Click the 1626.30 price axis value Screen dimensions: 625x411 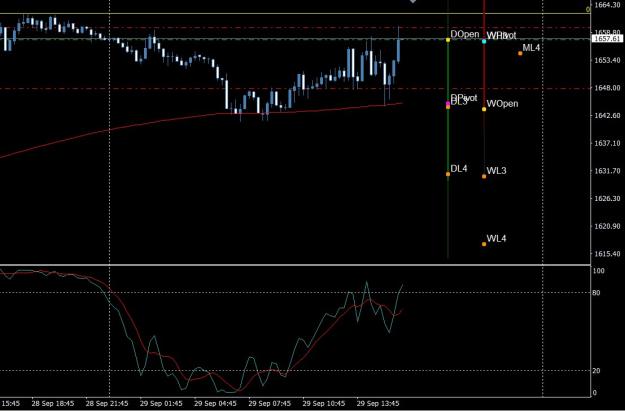click(607, 199)
